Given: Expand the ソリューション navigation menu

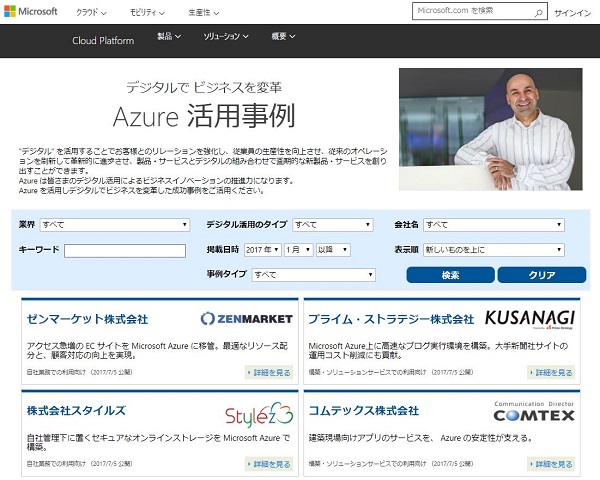Looking at the screenshot, I should pyautogui.click(x=226, y=36).
